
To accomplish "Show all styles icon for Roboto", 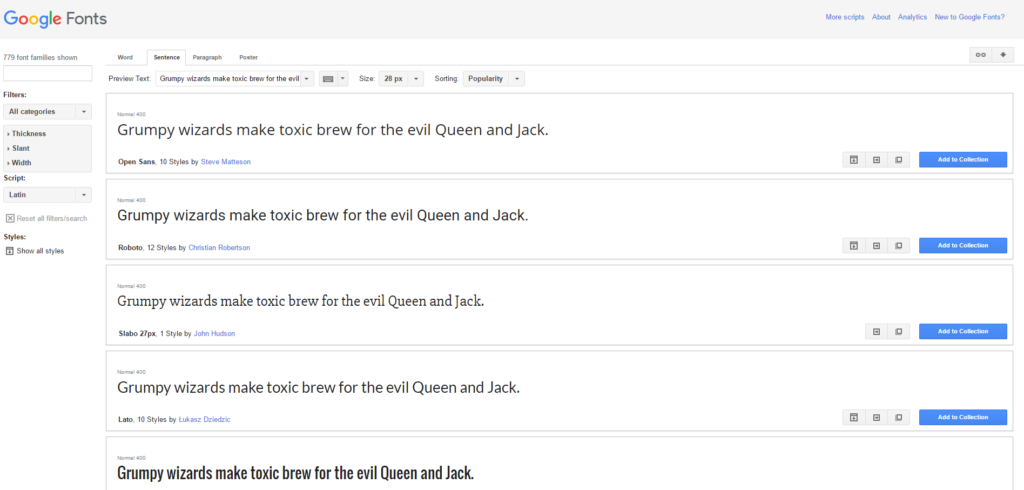I will pyautogui.click(x=854, y=246).
